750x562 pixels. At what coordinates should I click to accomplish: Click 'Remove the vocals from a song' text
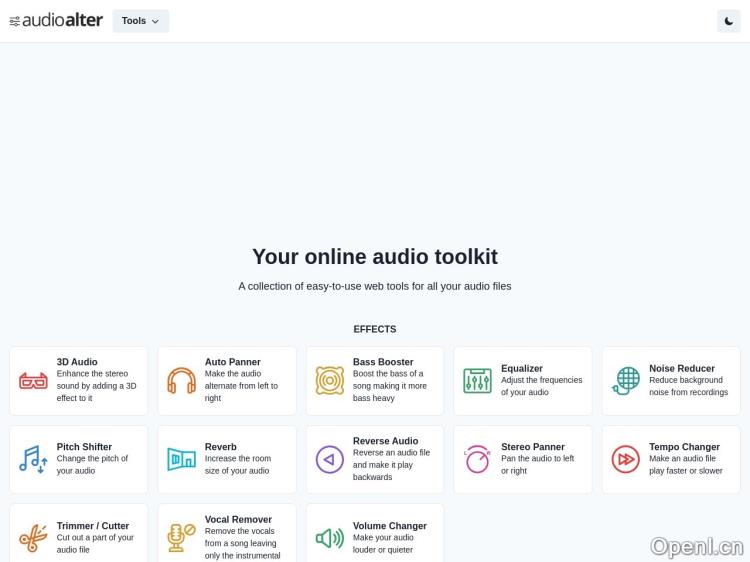tap(243, 543)
